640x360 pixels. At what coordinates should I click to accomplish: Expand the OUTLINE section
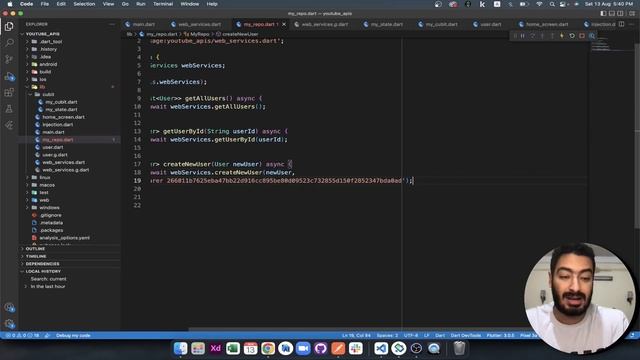click(35, 249)
